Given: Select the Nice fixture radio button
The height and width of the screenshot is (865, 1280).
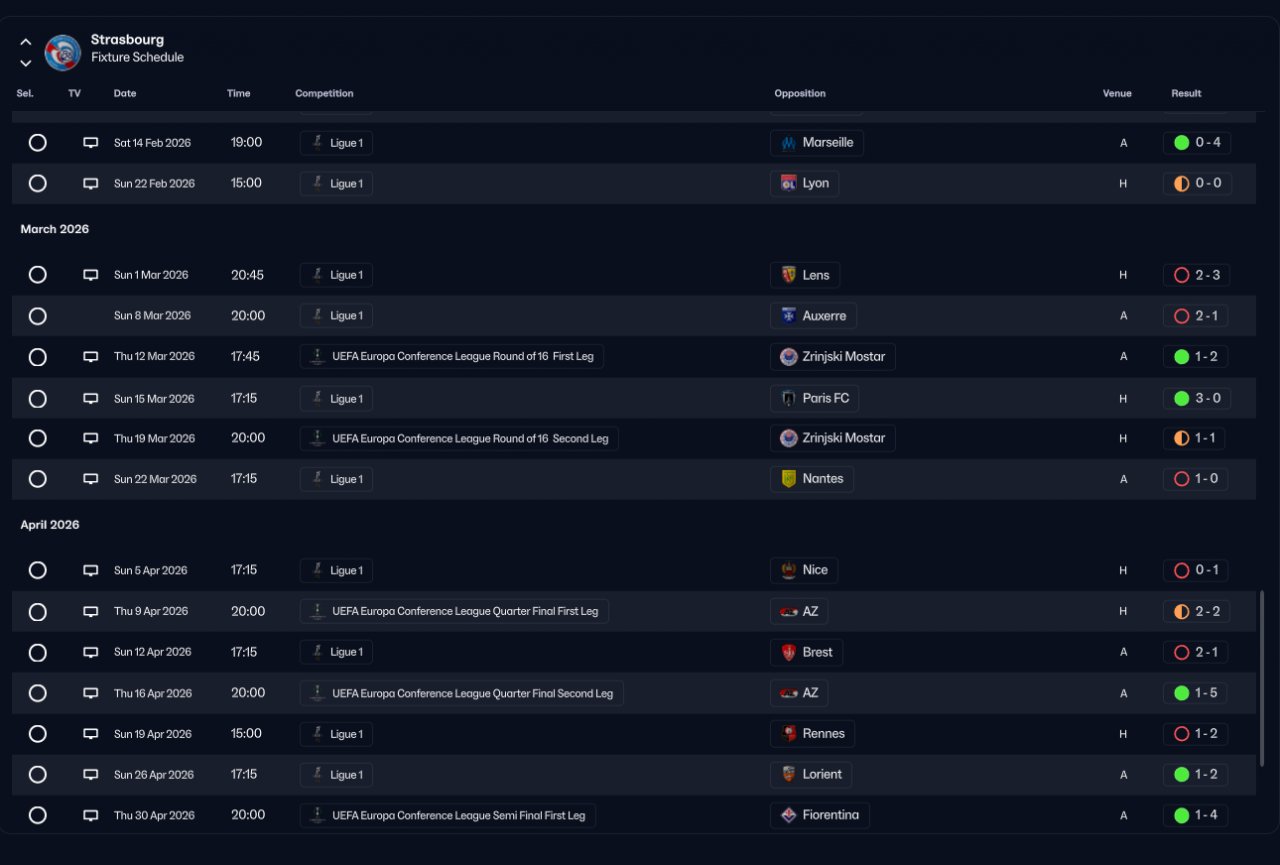Looking at the screenshot, I should tap(38, 571).
